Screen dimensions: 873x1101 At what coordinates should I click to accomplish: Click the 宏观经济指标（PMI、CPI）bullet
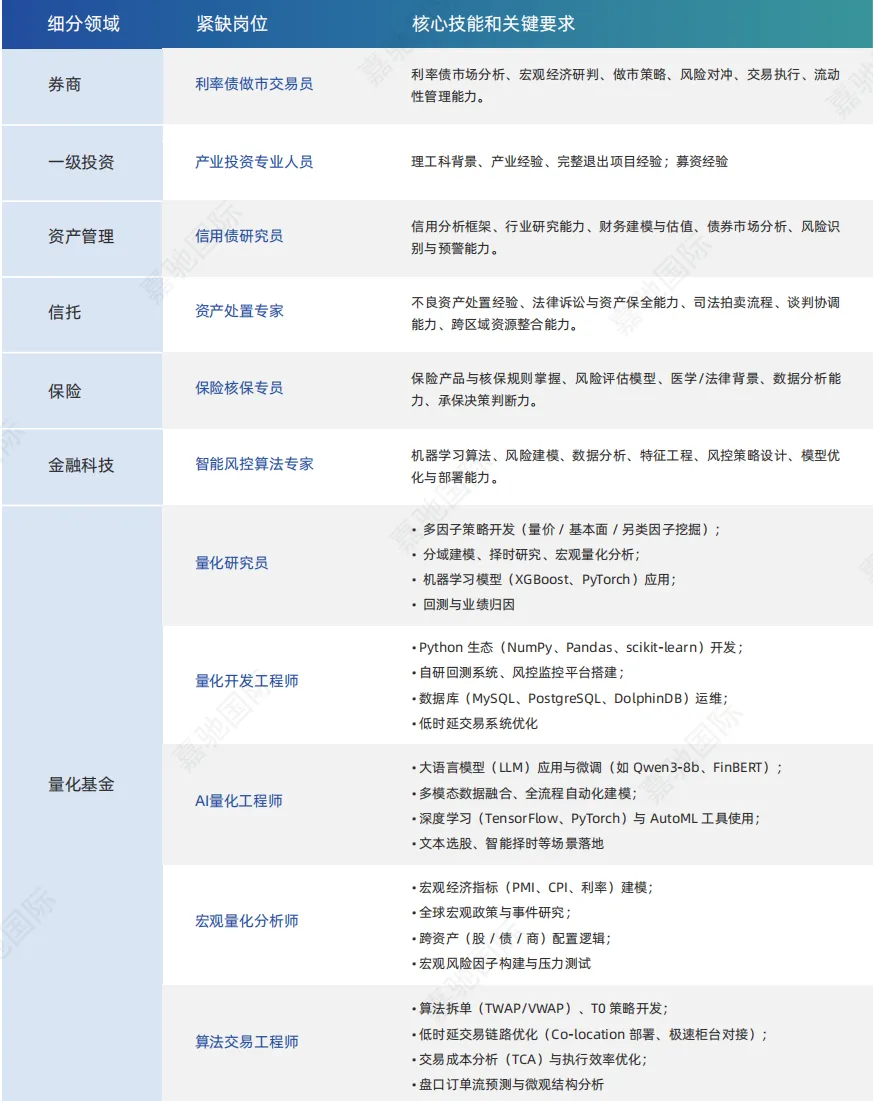coord(532,888)
